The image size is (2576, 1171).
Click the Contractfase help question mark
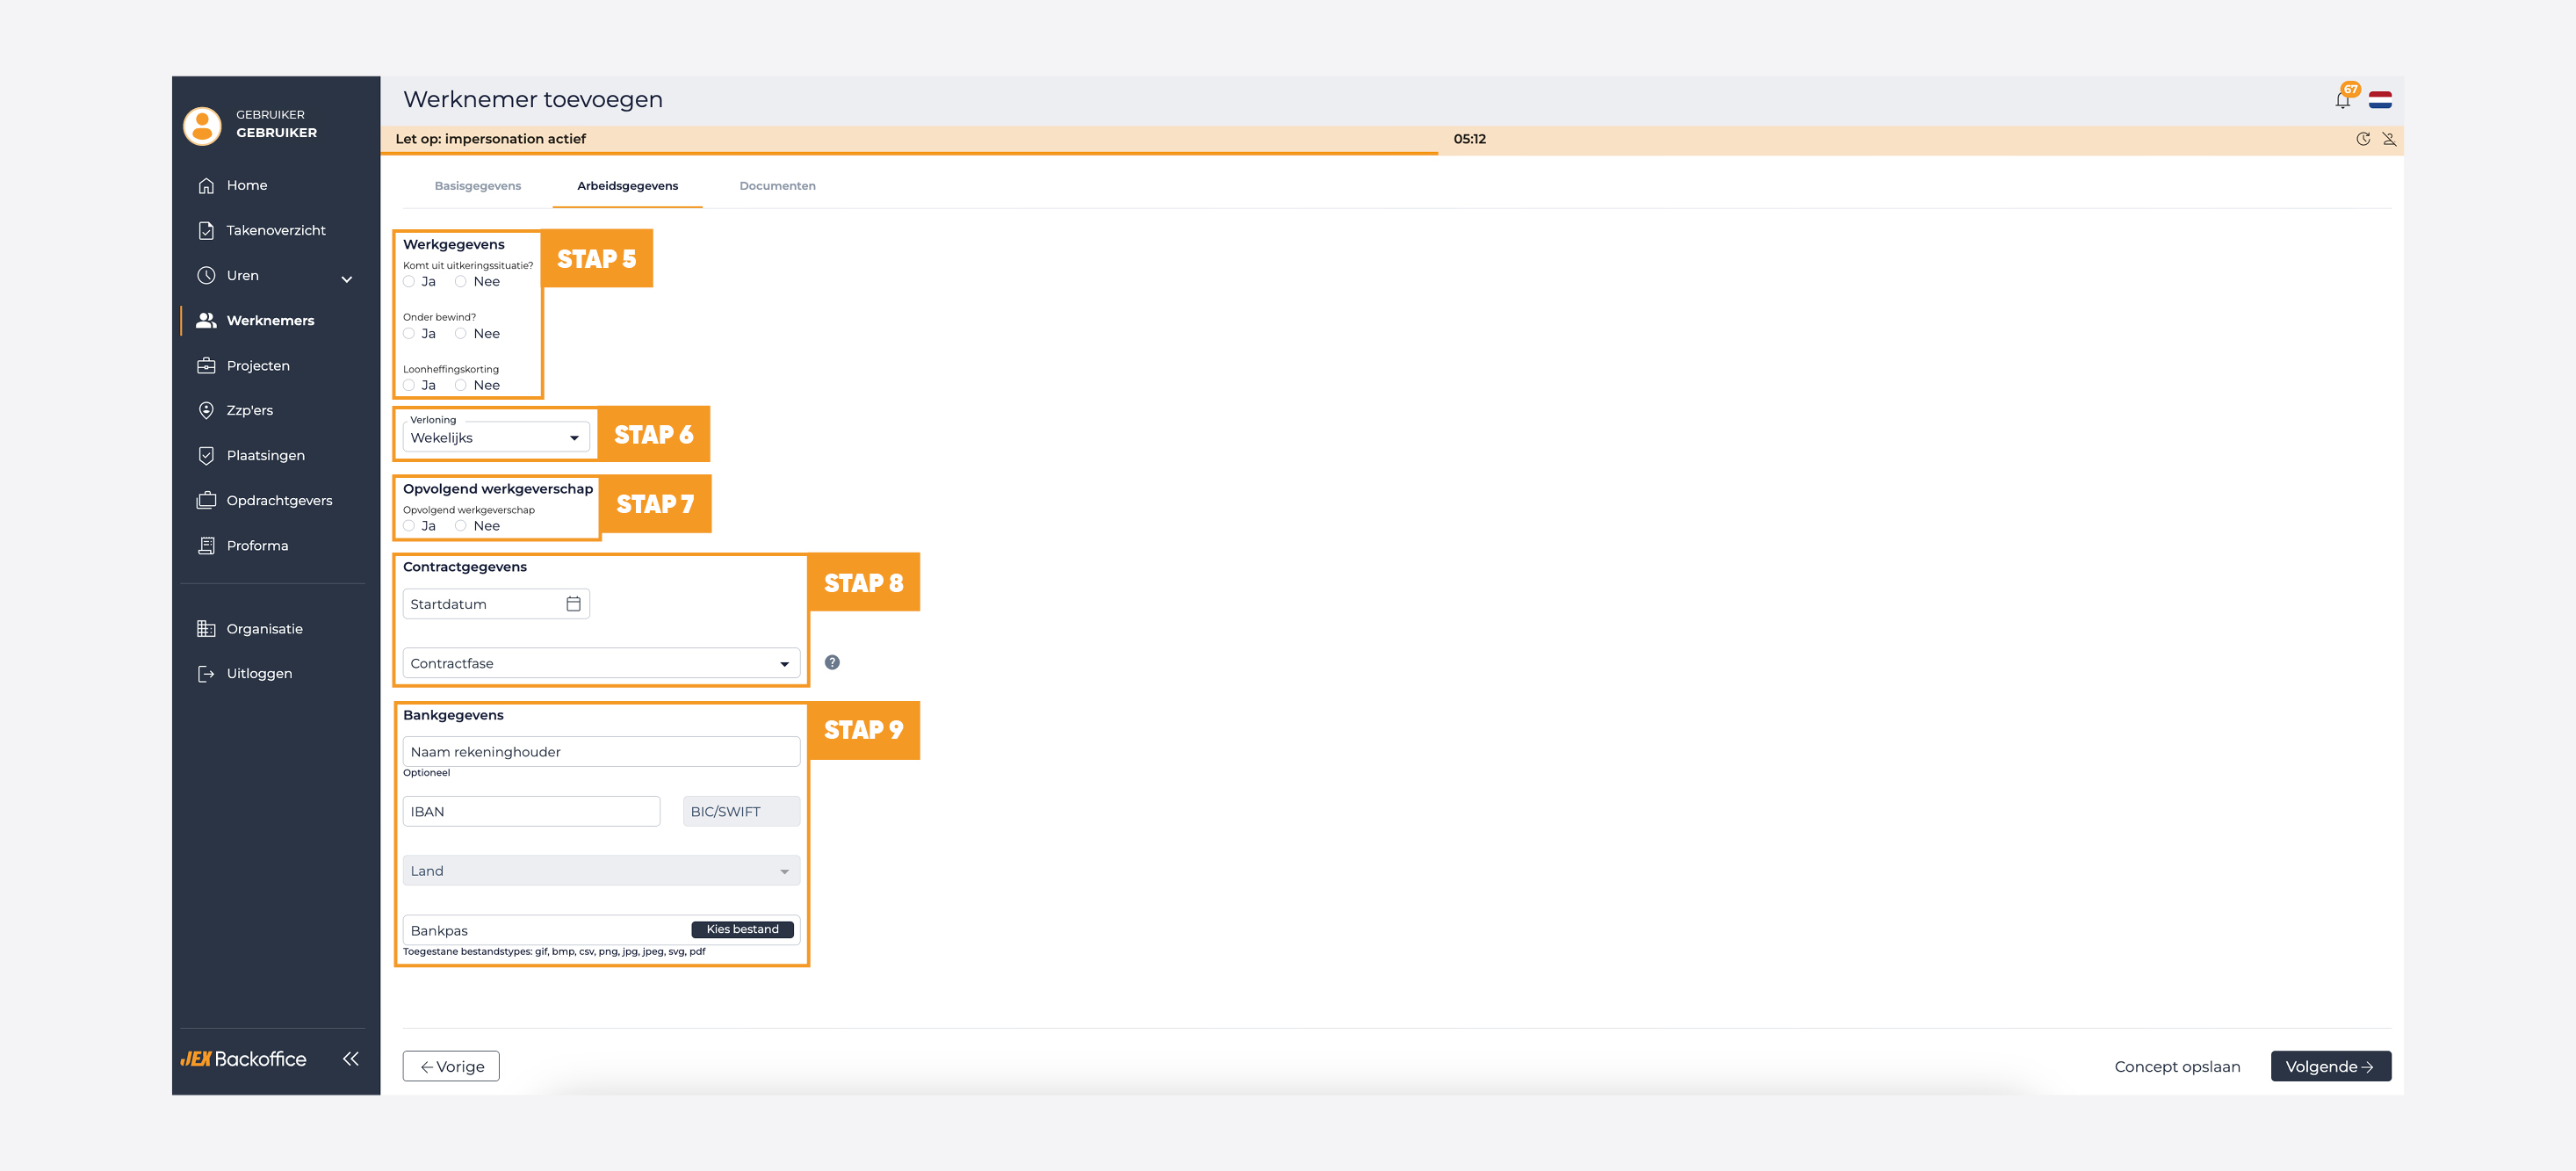832,662
